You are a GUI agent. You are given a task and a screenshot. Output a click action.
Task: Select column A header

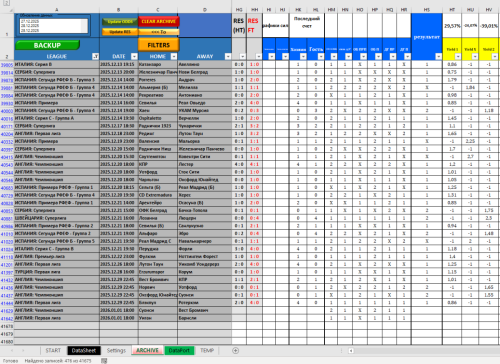coord(57,10)
